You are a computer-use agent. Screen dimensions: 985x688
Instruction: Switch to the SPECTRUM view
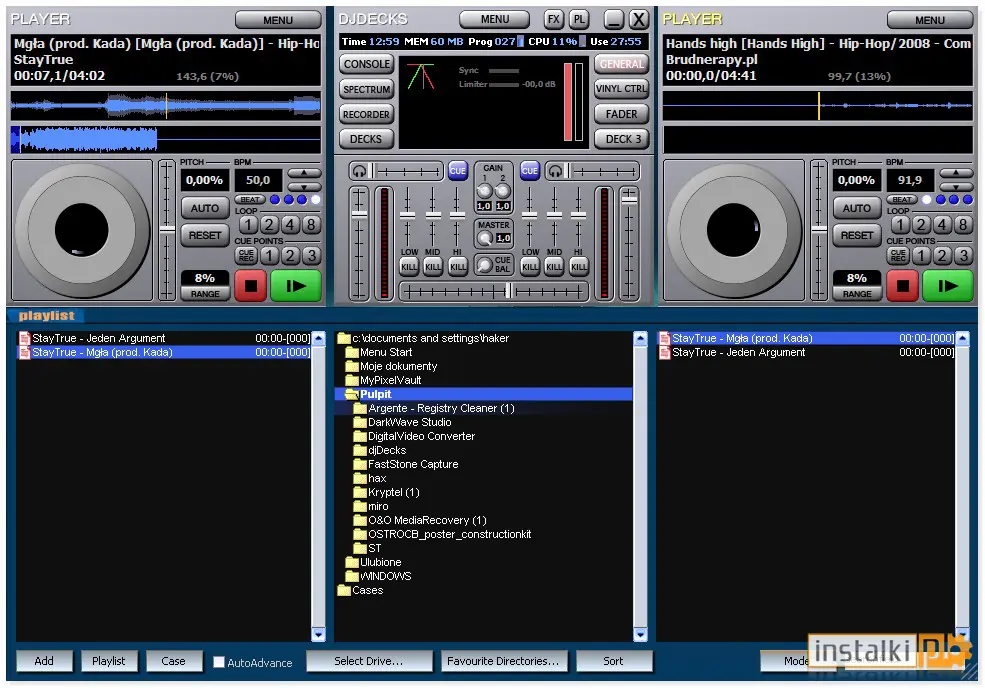click(367, 89)
